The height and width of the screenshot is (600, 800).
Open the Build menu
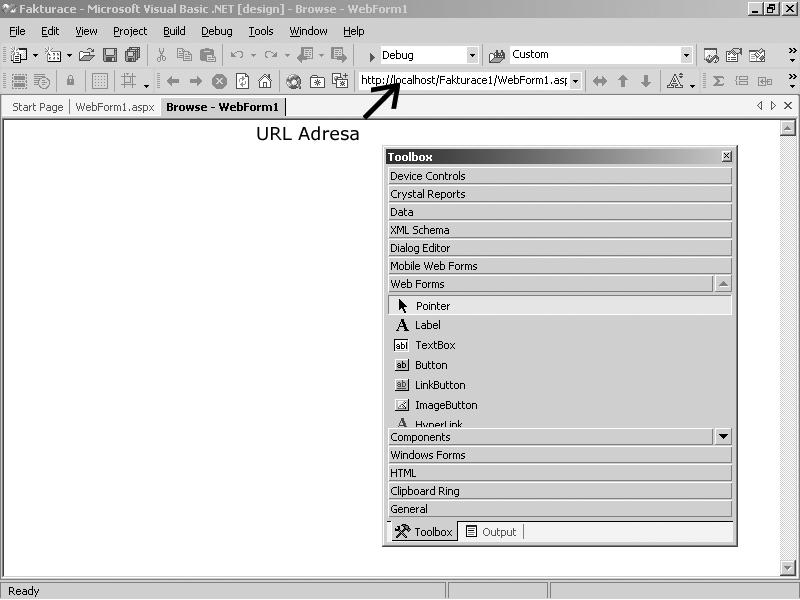coord(174,31)
